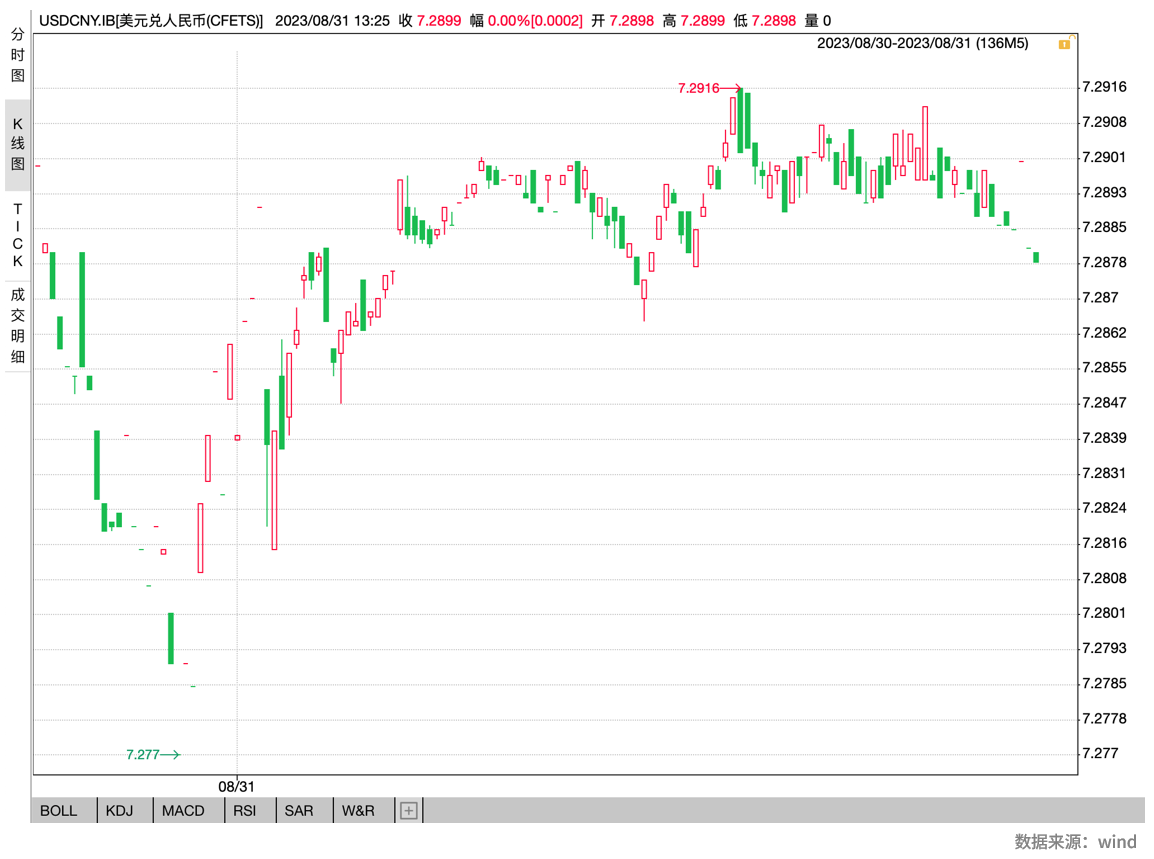The height and width of the screenshot is (859, 1154).
Task: Click the 2023/08/30-2023/08/31 date range label
Action: tap(921, 43)
